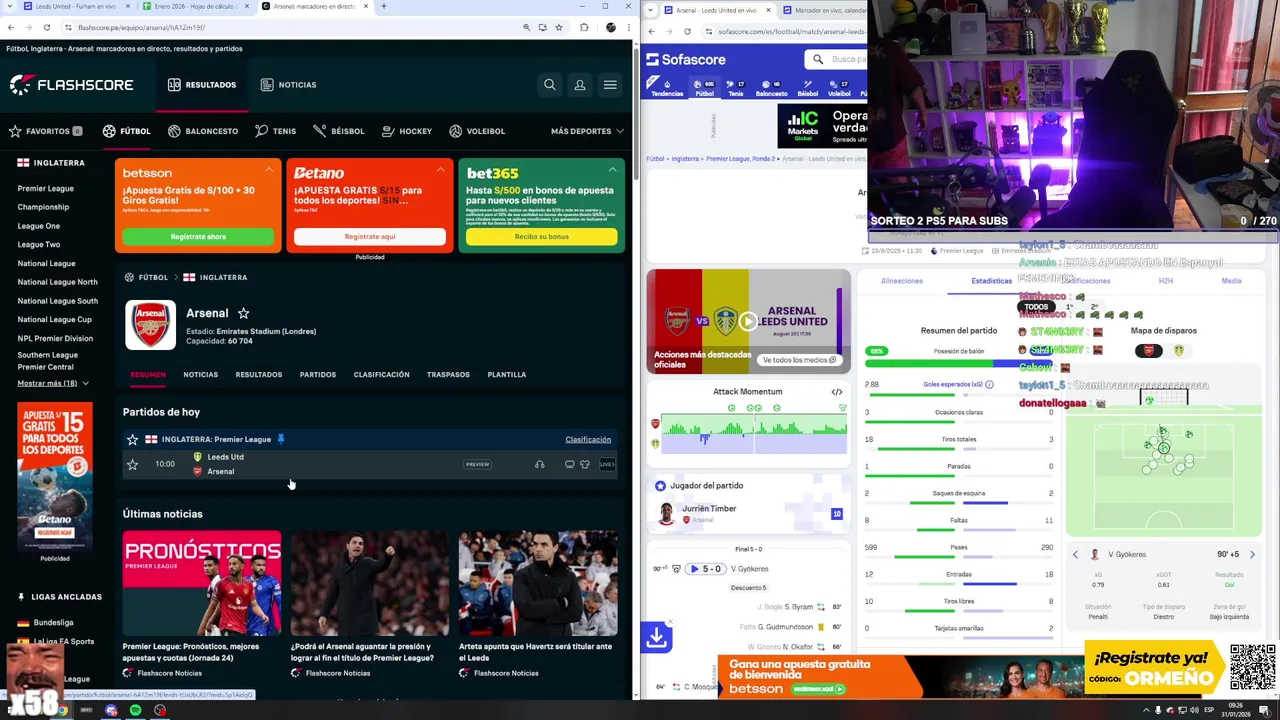Click Regístrate ahora on betsson ad

coord(198,237)
